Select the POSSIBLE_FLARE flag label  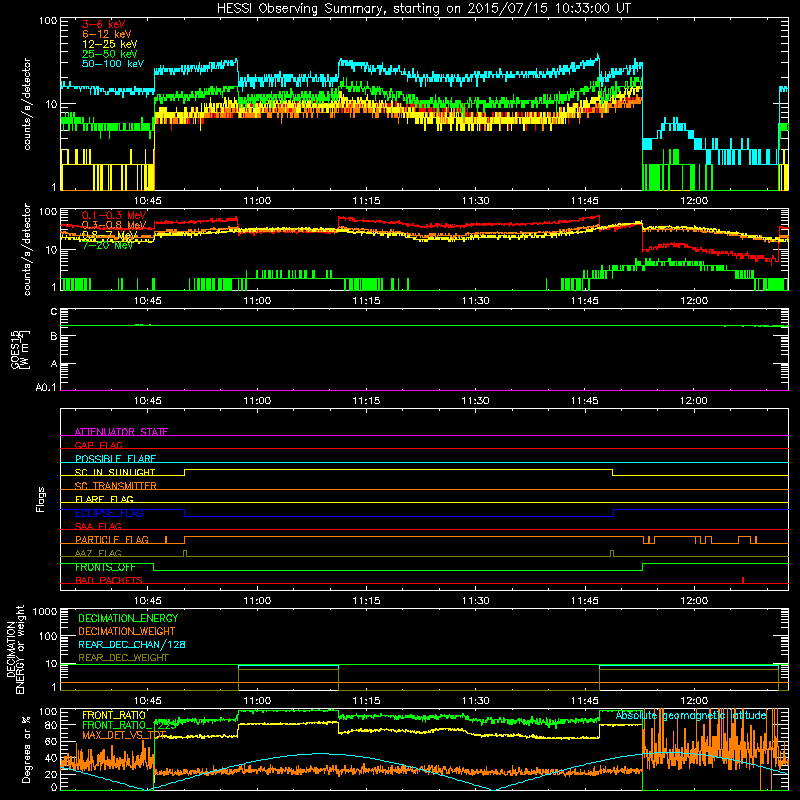[x=115, y=459]
